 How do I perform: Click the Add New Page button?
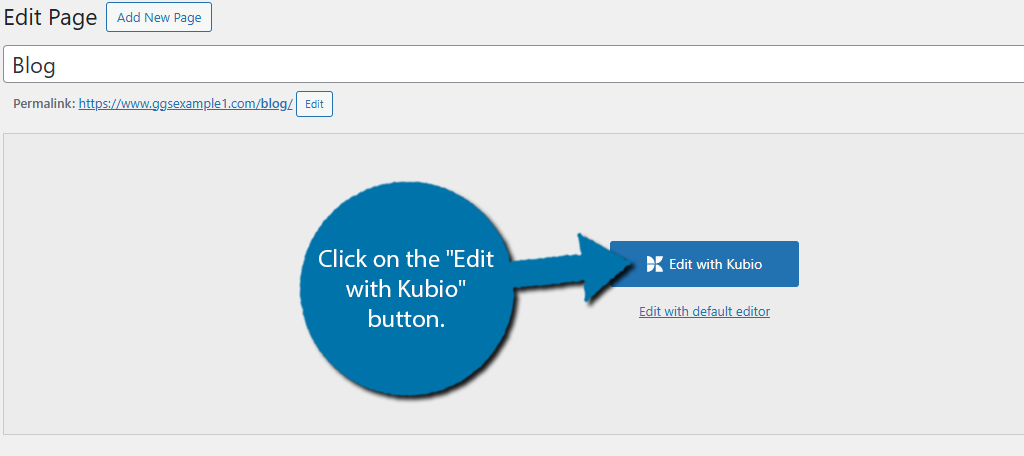159,18
